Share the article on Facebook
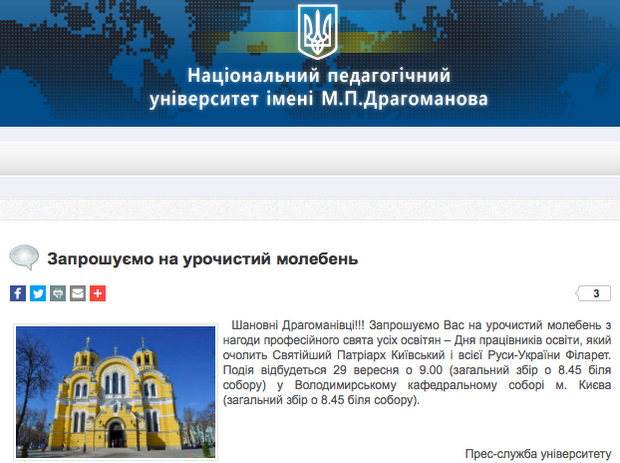The height and width of the screenshot is (463, 620). [x=18, y=294]
